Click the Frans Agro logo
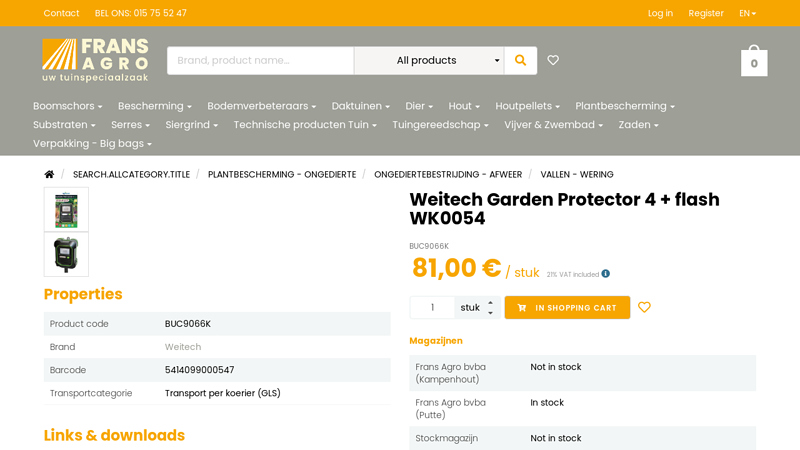 click(x=95, y=60)
